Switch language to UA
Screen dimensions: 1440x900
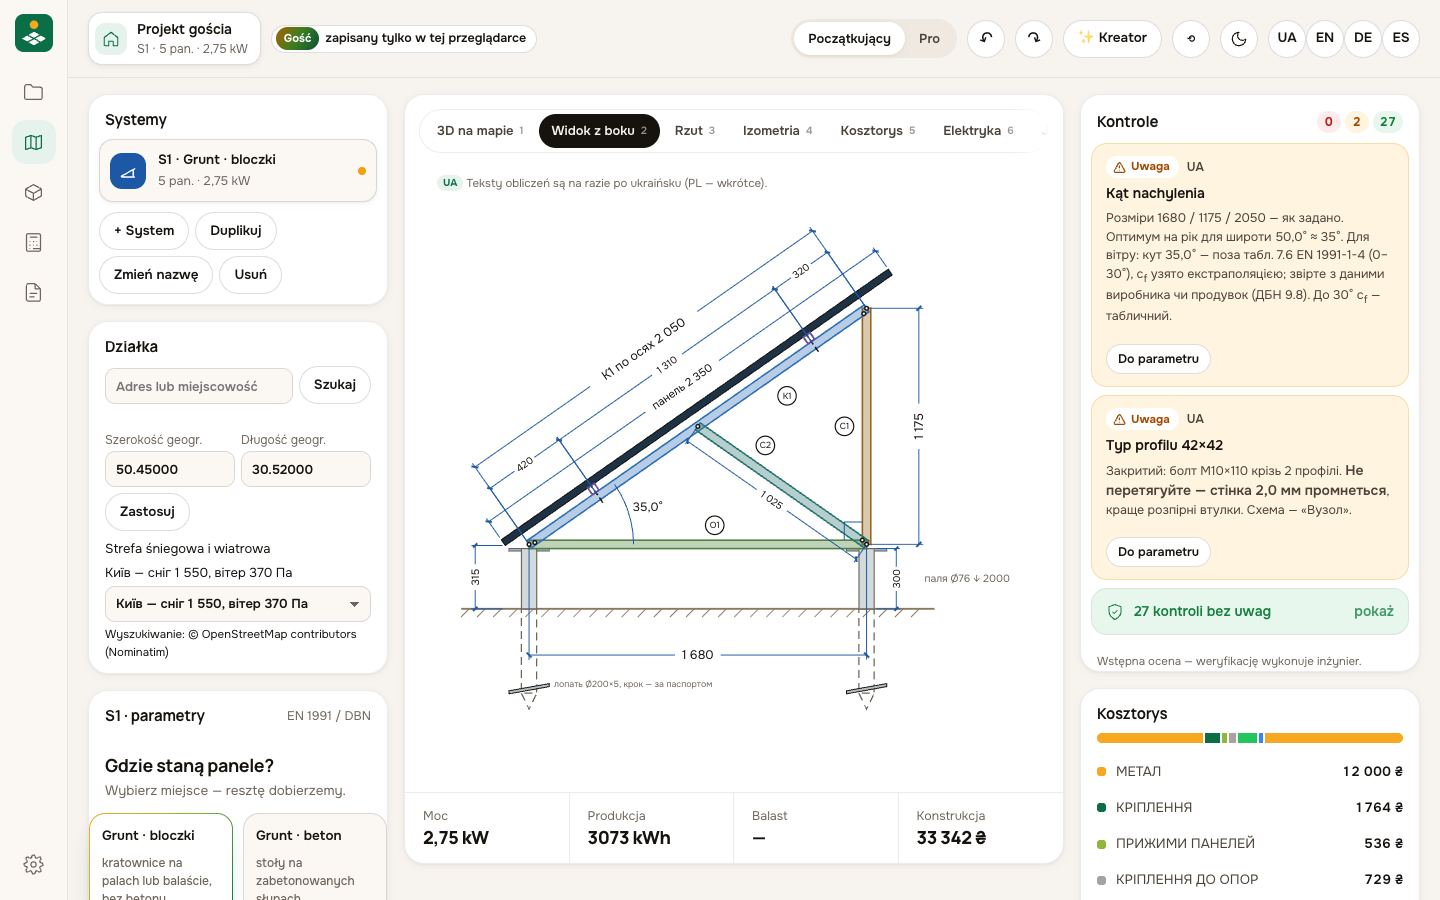[1287, 38]
